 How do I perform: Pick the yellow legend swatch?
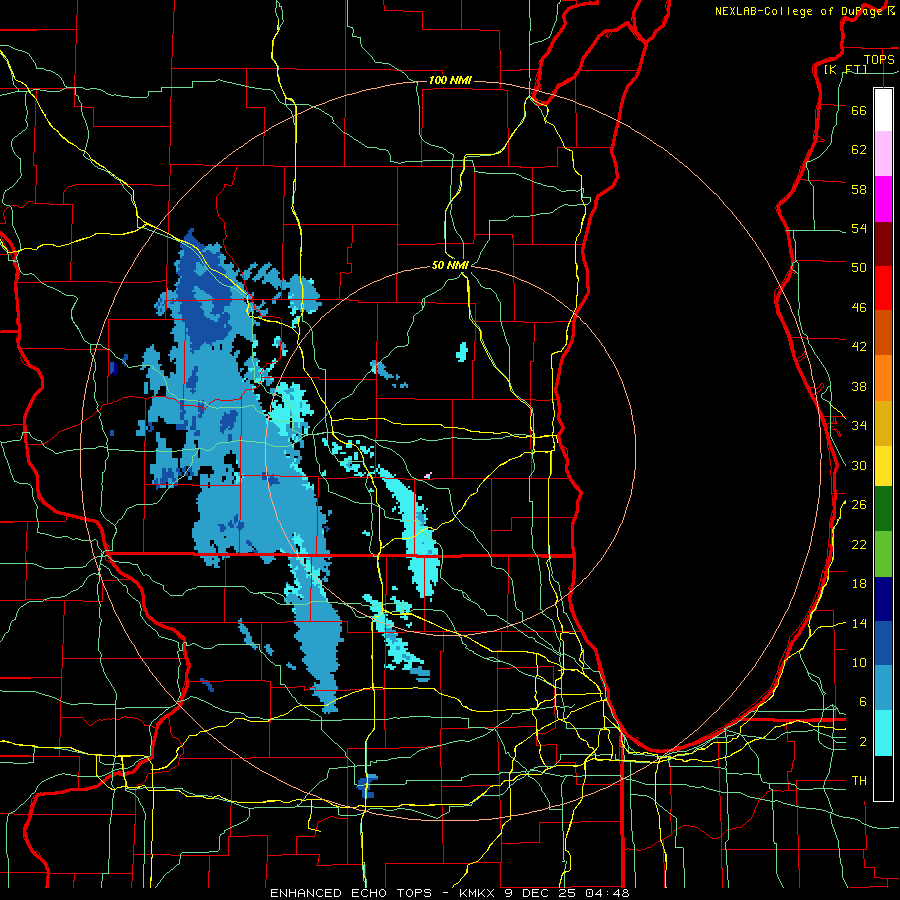tap(883, 465)
